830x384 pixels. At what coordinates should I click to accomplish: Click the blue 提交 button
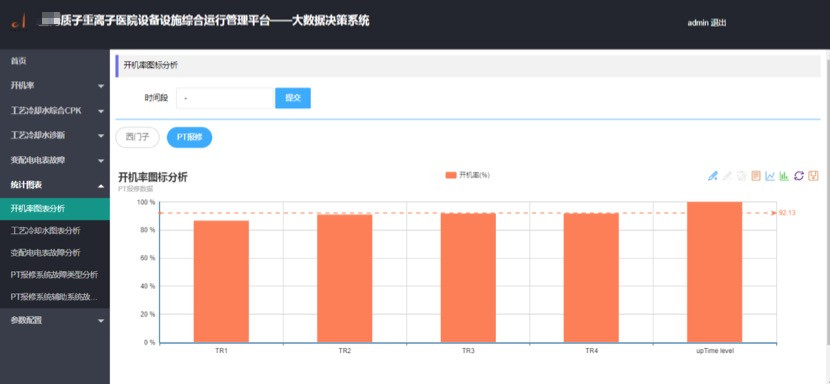[293, 98]
